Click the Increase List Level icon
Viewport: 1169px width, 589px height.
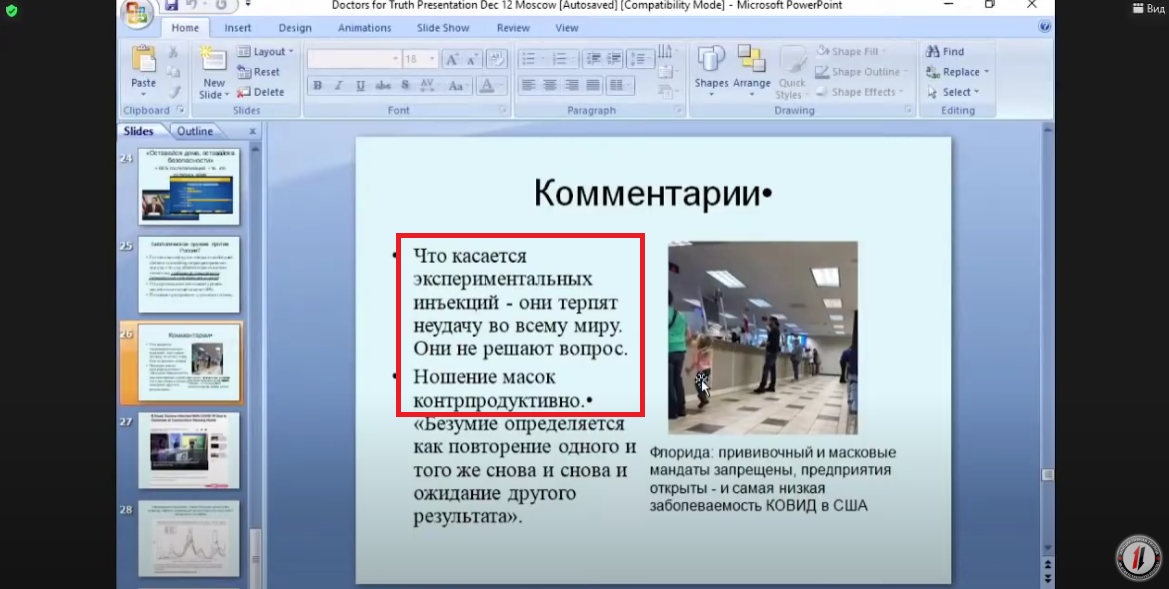[x=614, y=59]
